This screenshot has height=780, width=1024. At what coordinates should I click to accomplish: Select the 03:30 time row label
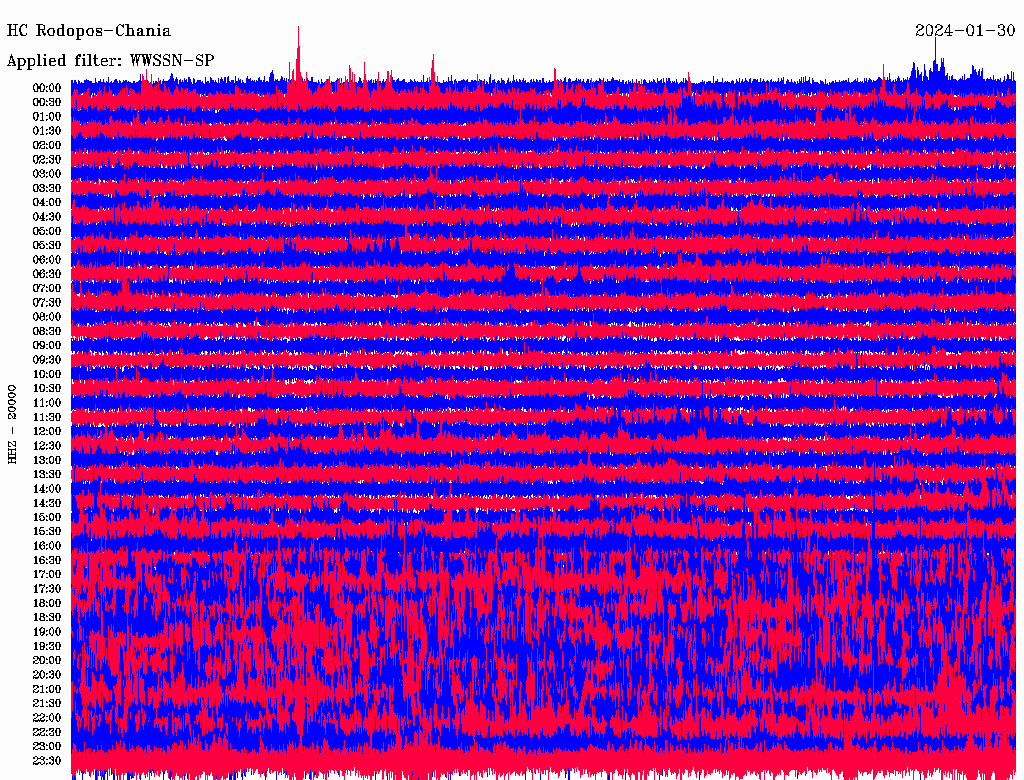pos(47,188)
